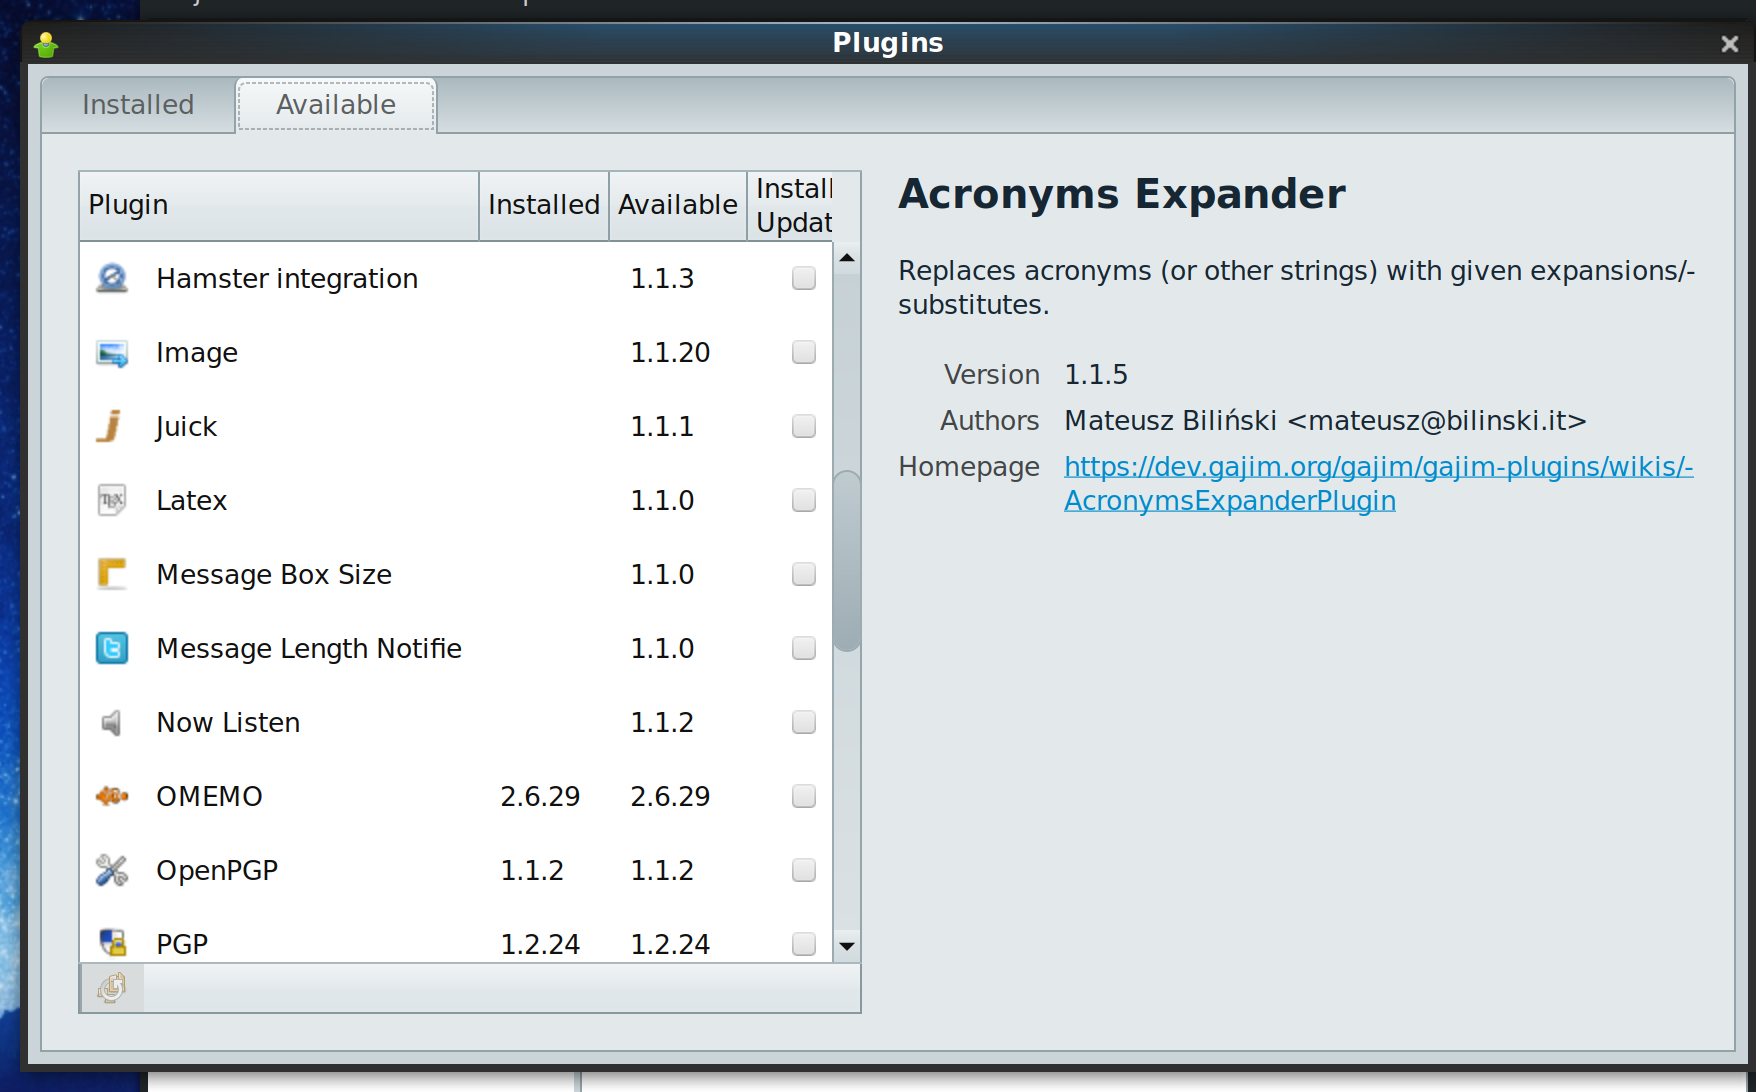Click the Install/Update column header

[791, 205]
